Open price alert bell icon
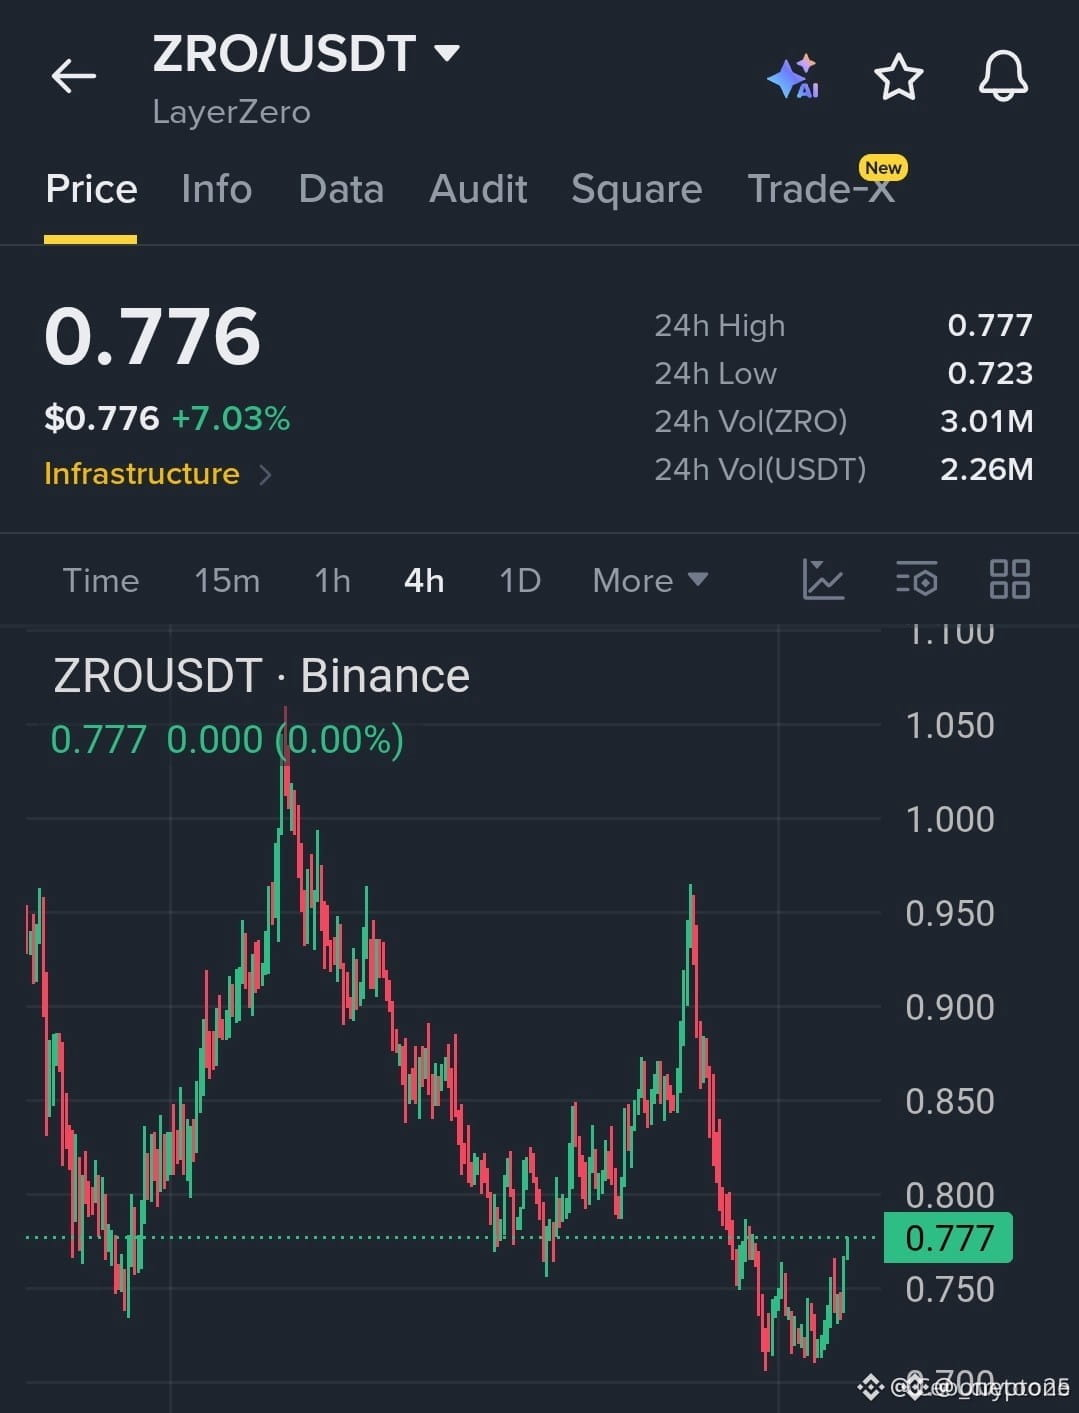The width and height of the screenshot is (1079, 1413). tap(1003, 76)
